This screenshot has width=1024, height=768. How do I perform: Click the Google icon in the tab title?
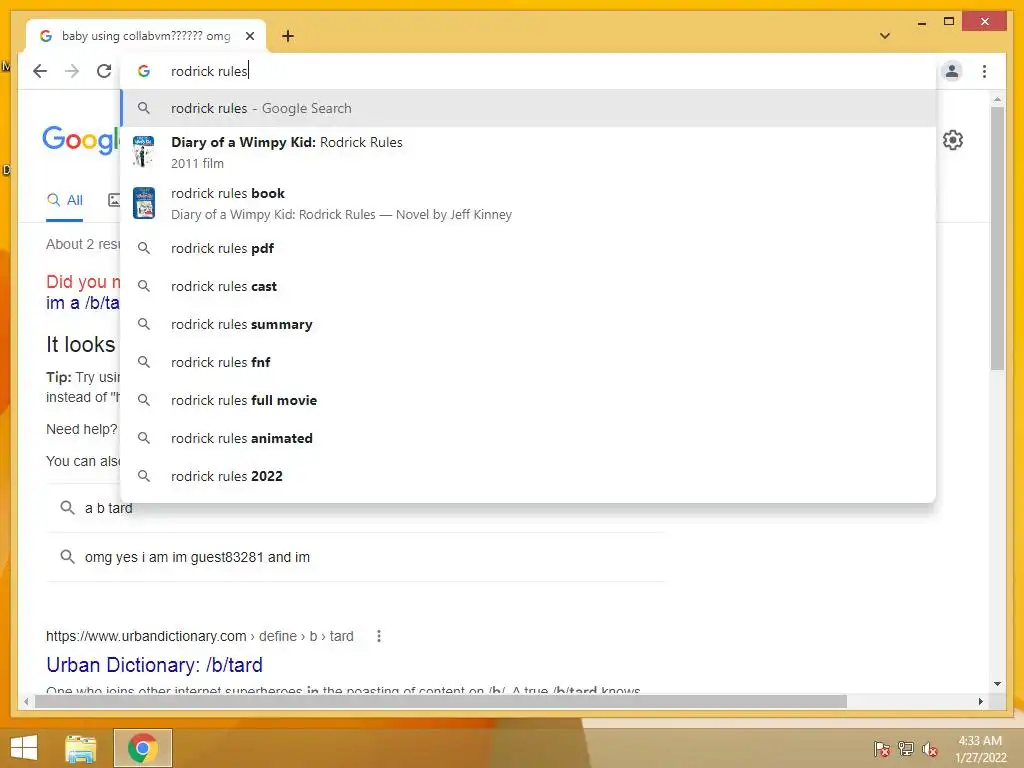(46, 36)
